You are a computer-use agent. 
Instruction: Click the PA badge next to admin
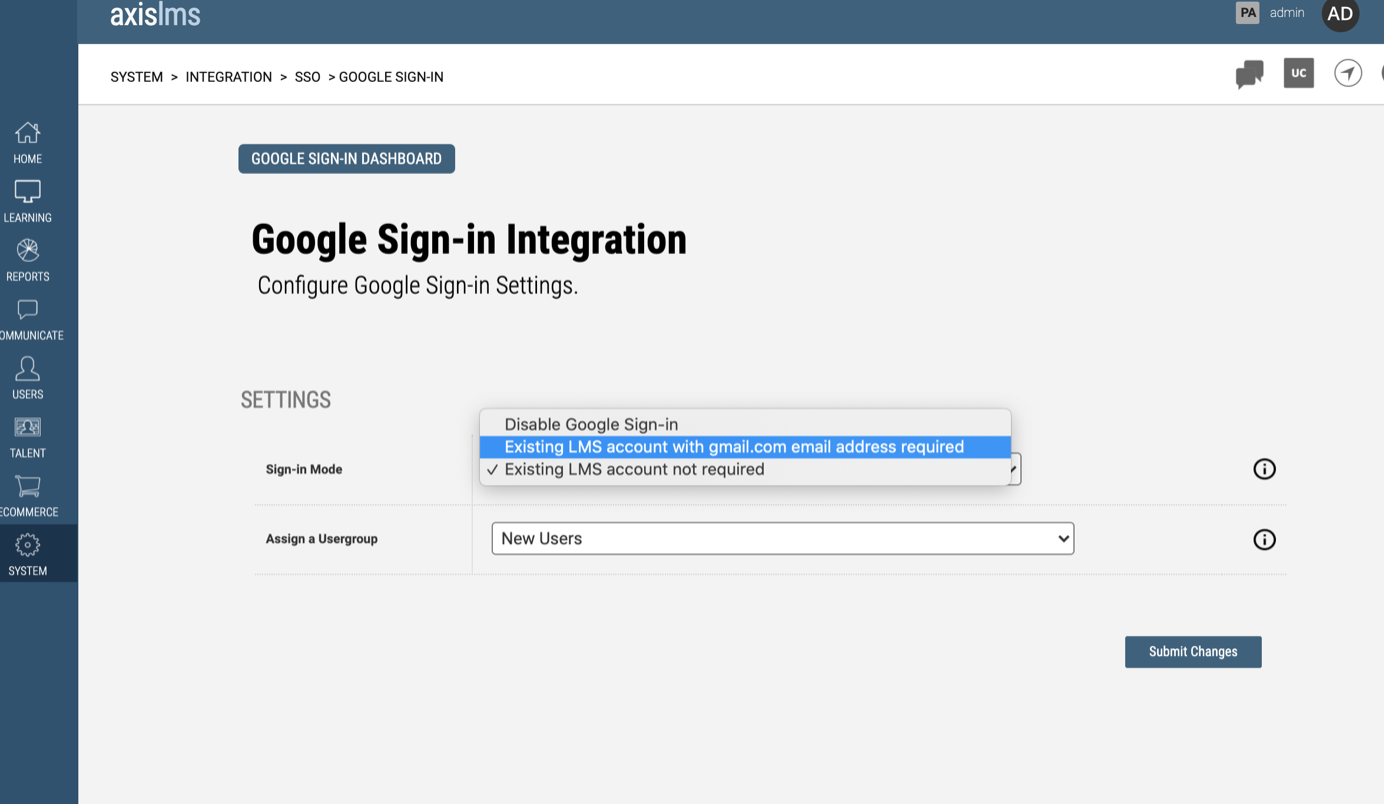(1247, 13)
